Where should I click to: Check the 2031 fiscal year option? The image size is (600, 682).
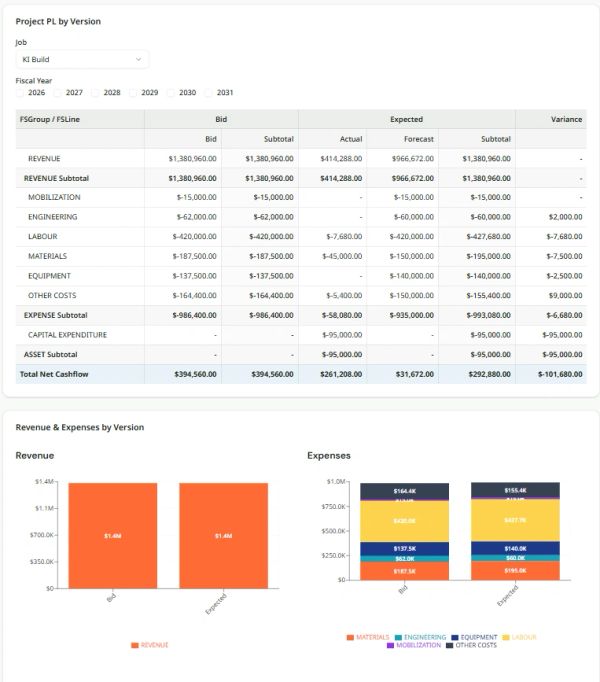coord(208,93)
